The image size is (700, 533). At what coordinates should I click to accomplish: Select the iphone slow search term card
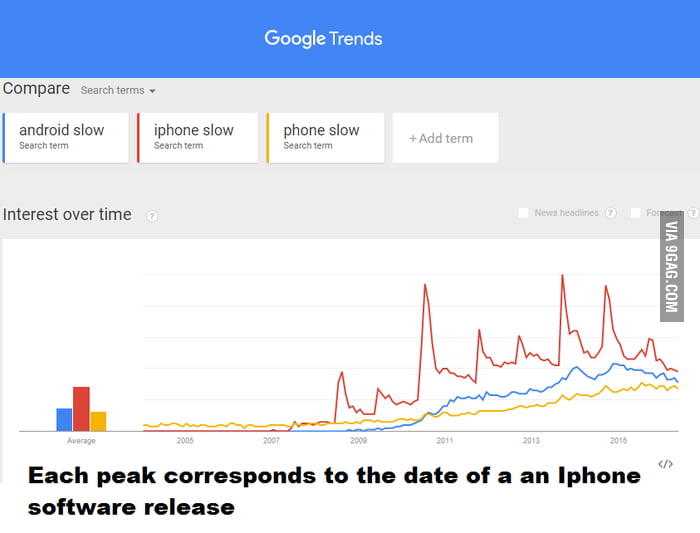(198, 138)
